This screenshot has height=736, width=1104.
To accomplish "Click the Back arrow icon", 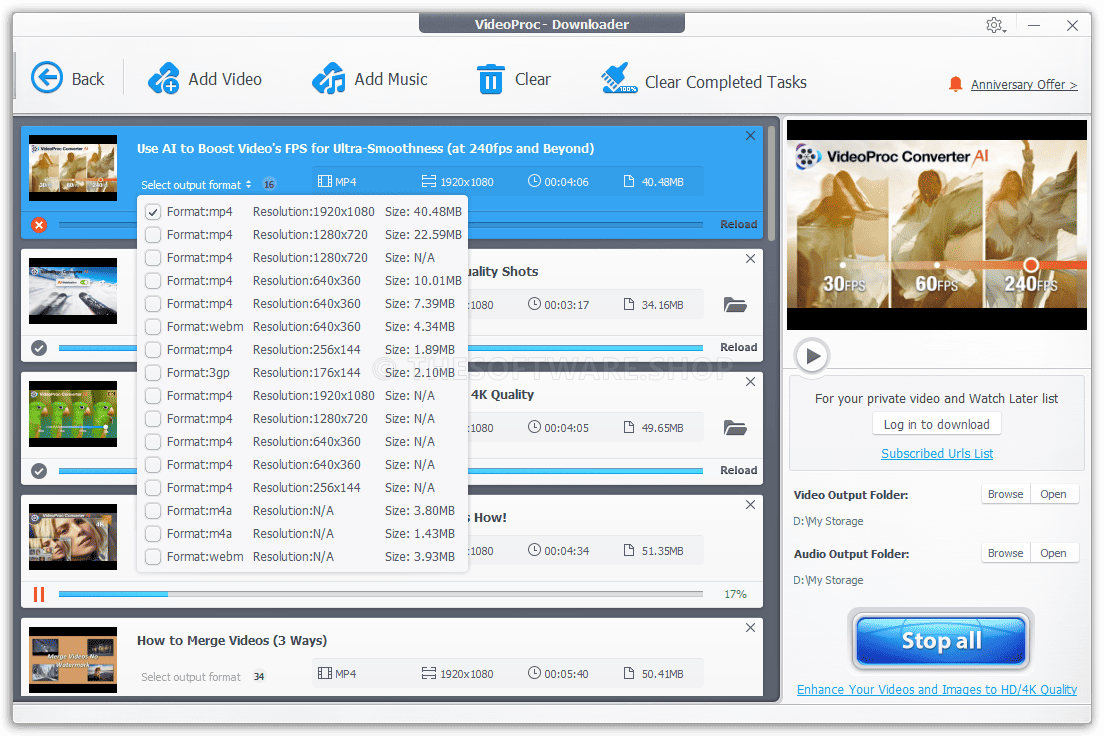I will click(x=47, y=77).
